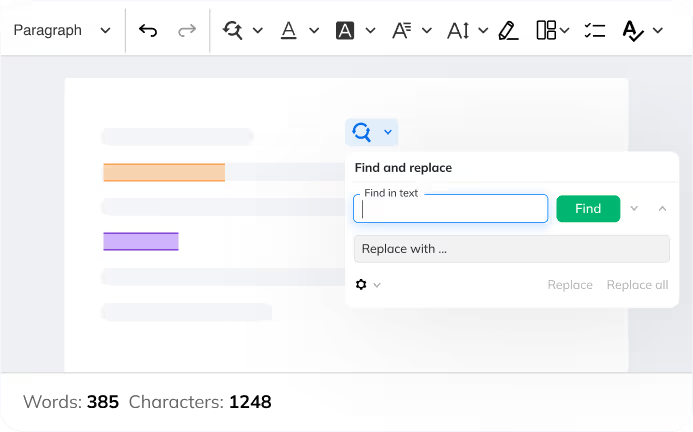This screenshot has width=693, height=432.
Task: Click the orange highlighted text block
Action: coord(164,172)
